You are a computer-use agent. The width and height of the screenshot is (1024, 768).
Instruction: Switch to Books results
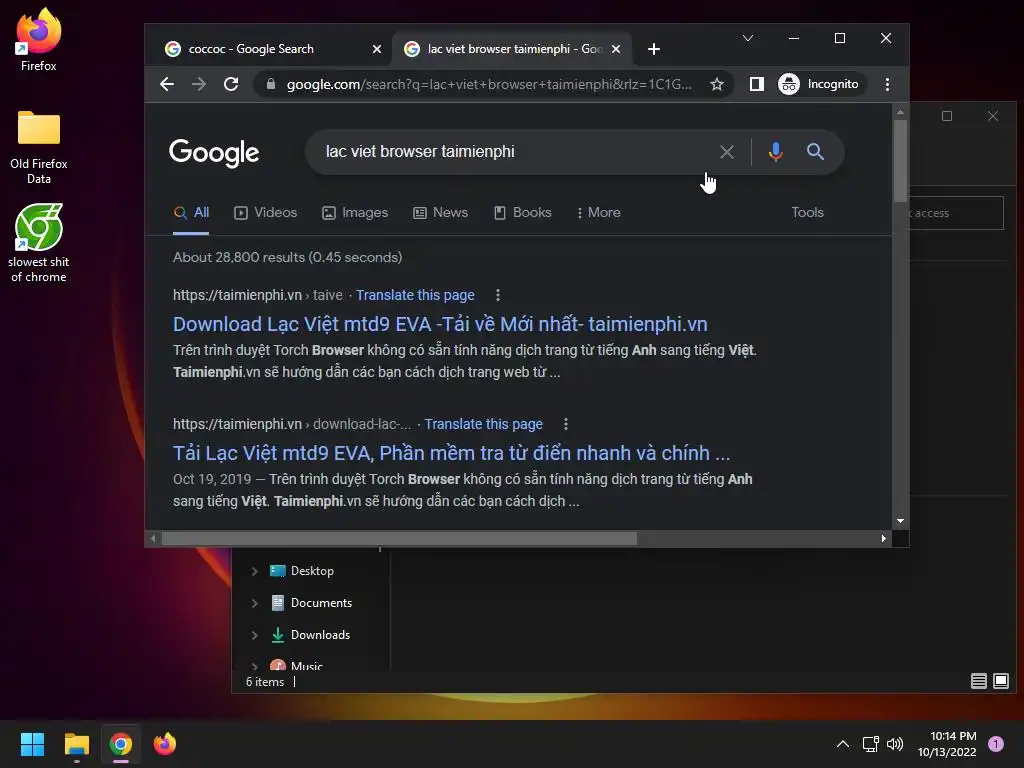522,213
